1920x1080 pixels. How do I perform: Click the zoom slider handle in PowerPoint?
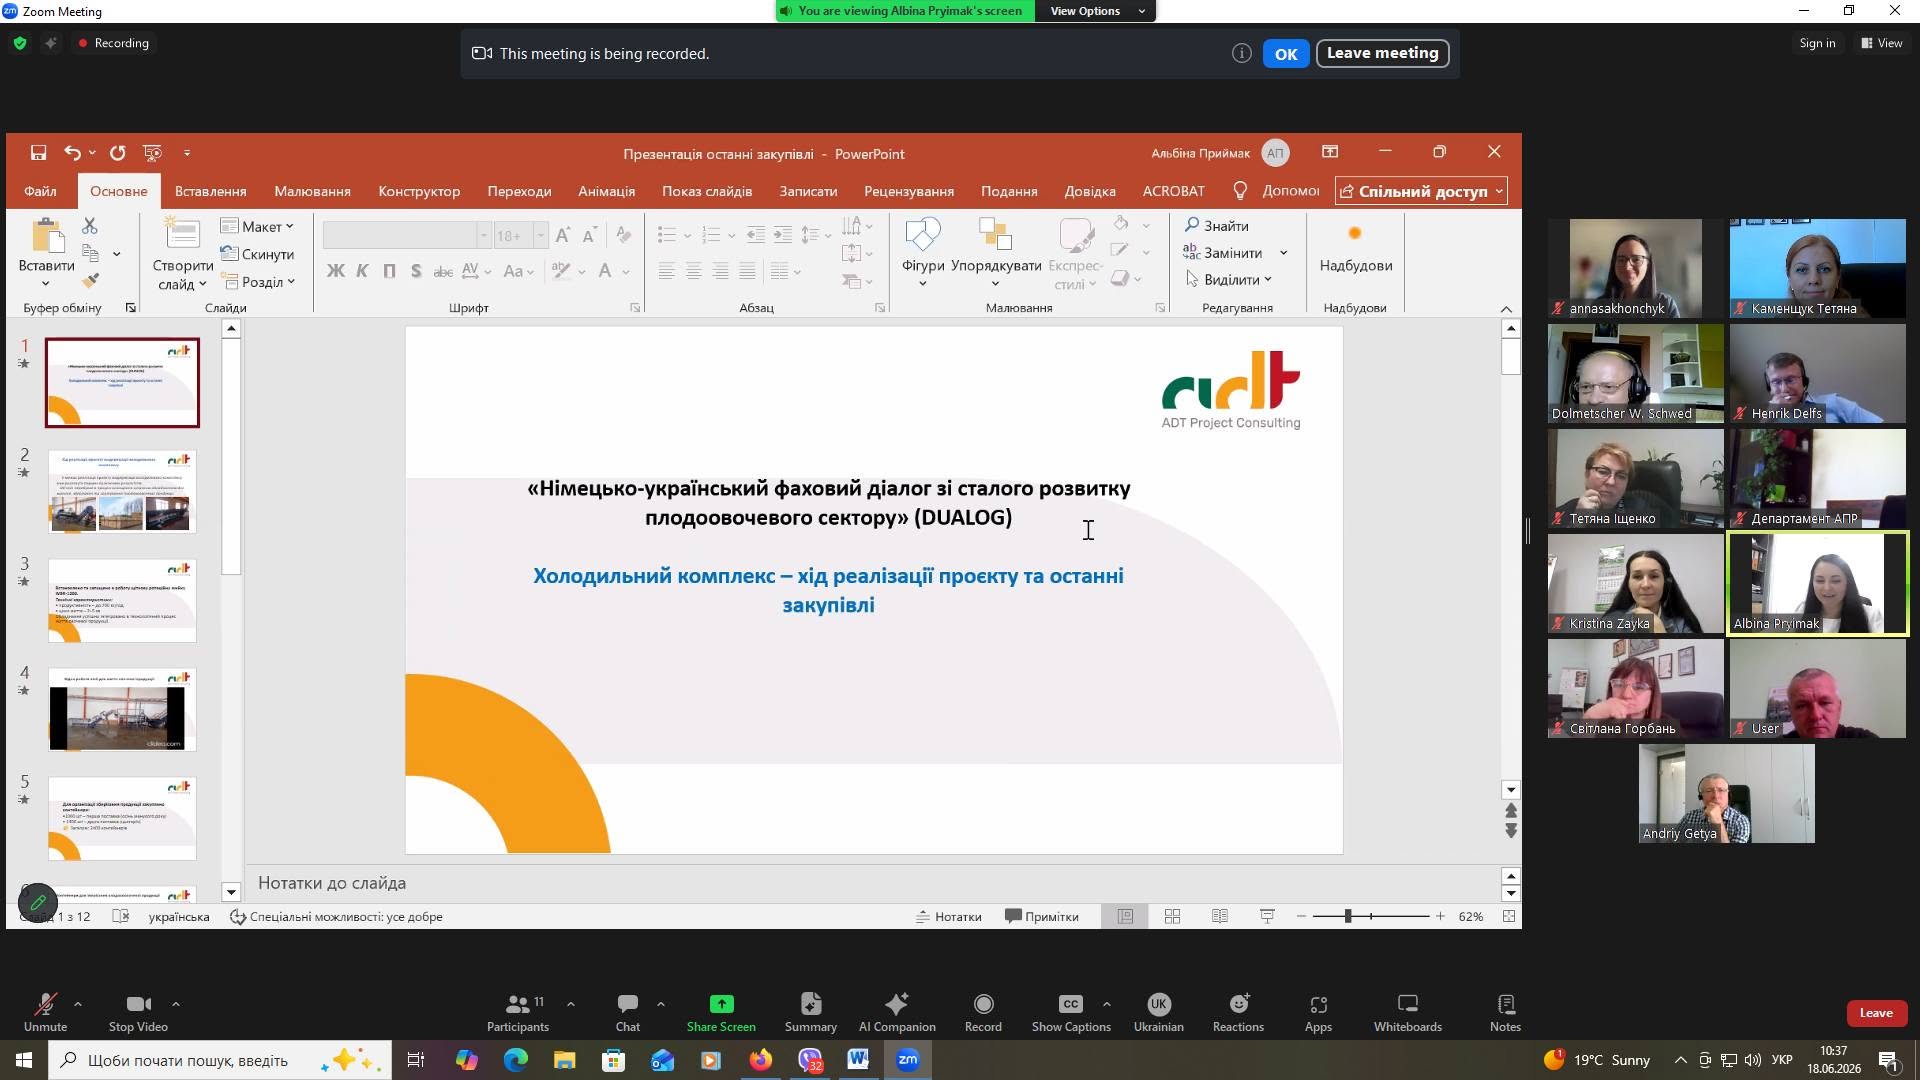[1348, 916]
